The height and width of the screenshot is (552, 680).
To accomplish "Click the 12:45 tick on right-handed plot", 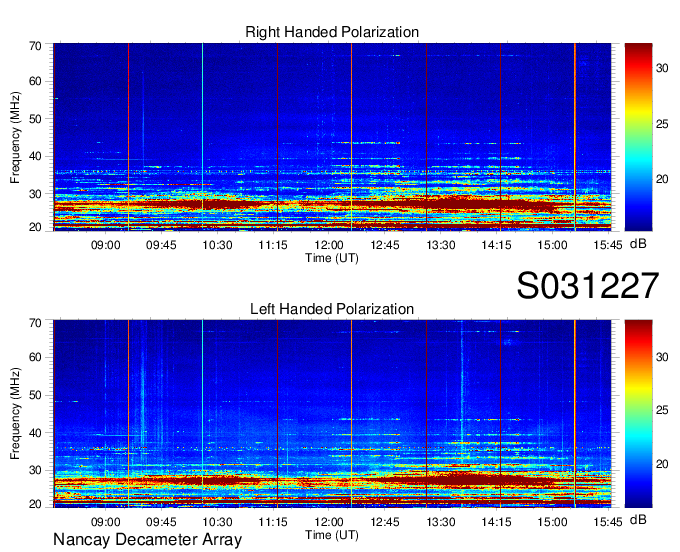I will [x=385, y=245].
